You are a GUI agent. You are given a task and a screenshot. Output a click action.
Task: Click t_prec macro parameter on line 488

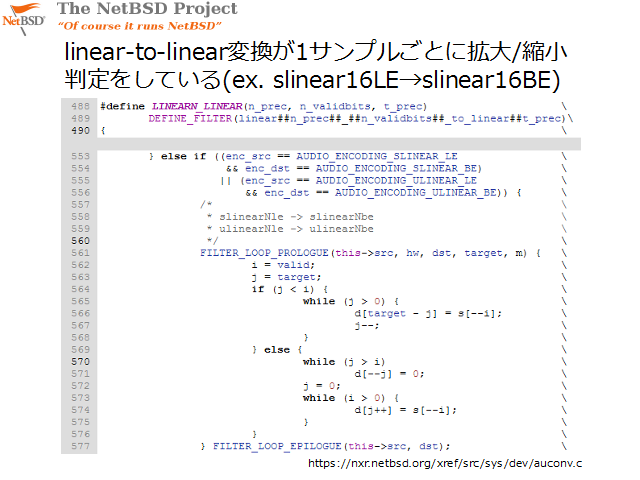[x=402, y=107]
